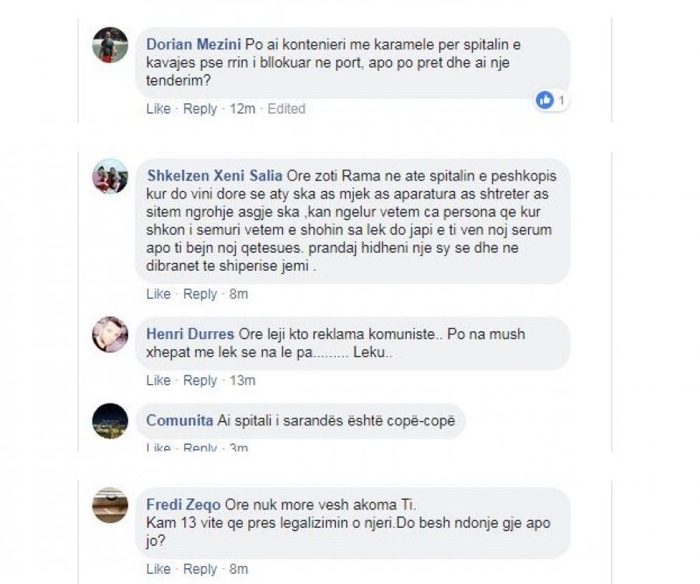Image resolution: width=700 pixels, height=584 pixels.
Task: Open Dorian Mezini's profile name link
Action: [193, 44]
